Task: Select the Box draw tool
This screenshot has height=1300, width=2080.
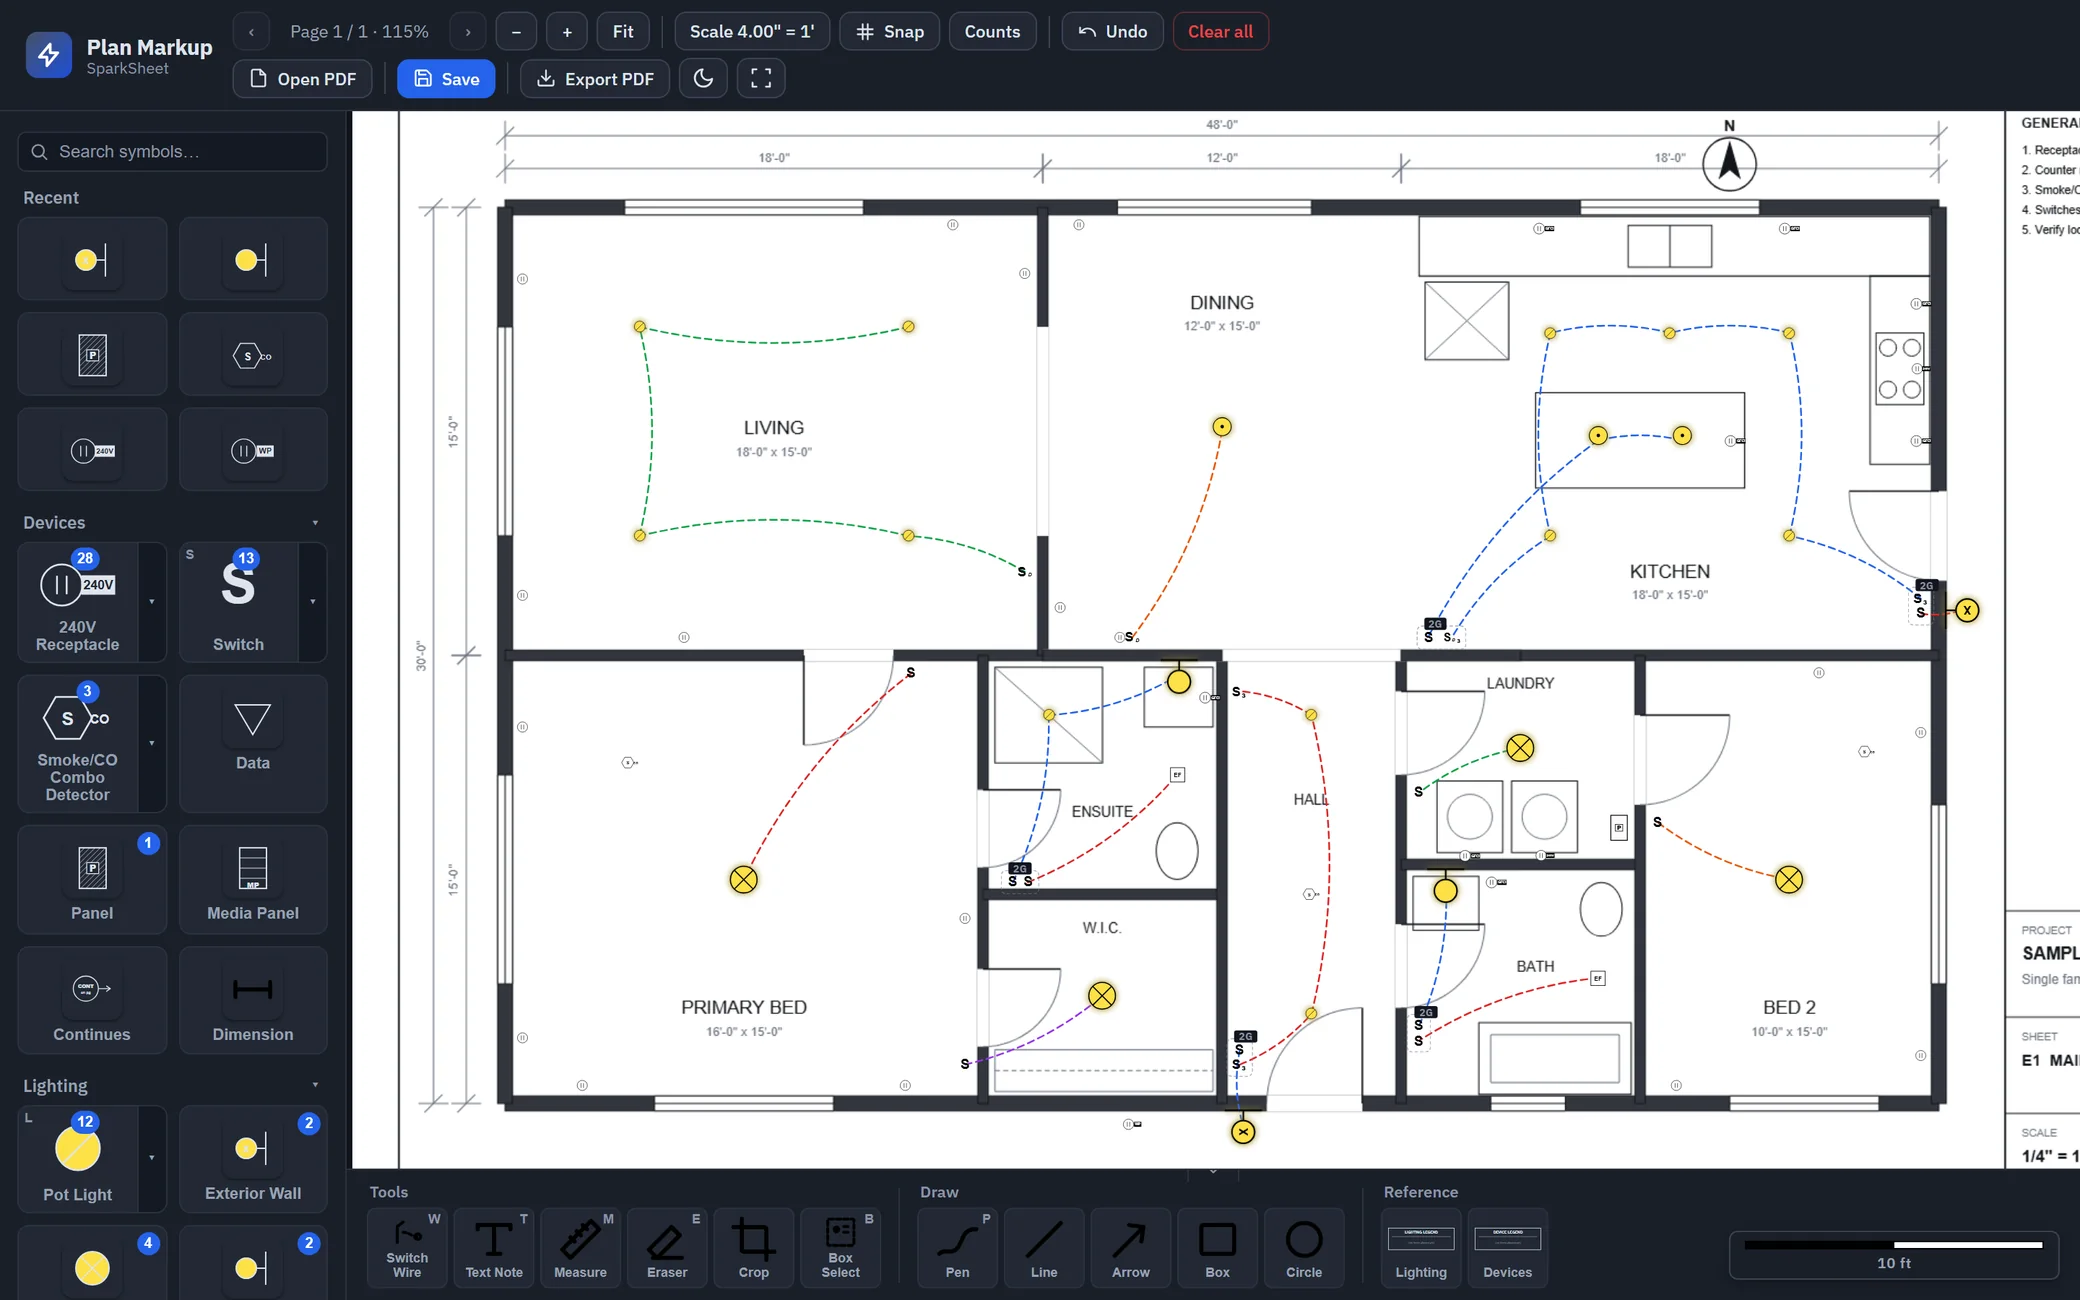Action: [1217, 1248]
